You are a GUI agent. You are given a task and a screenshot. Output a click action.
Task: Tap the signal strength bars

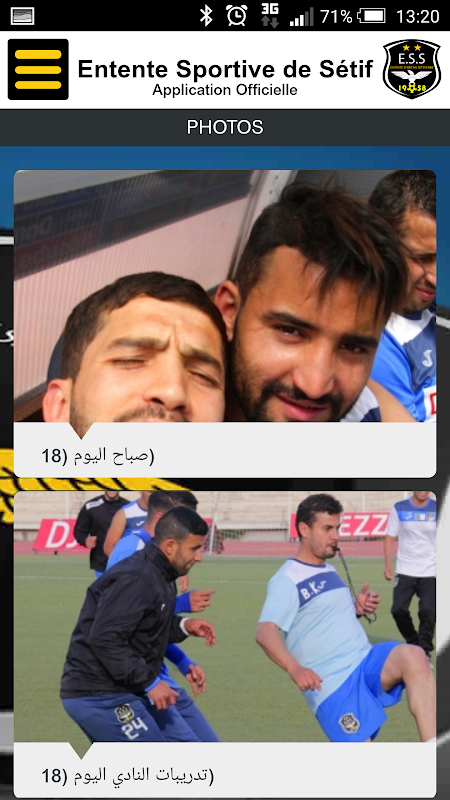click(x=302, y=16)
